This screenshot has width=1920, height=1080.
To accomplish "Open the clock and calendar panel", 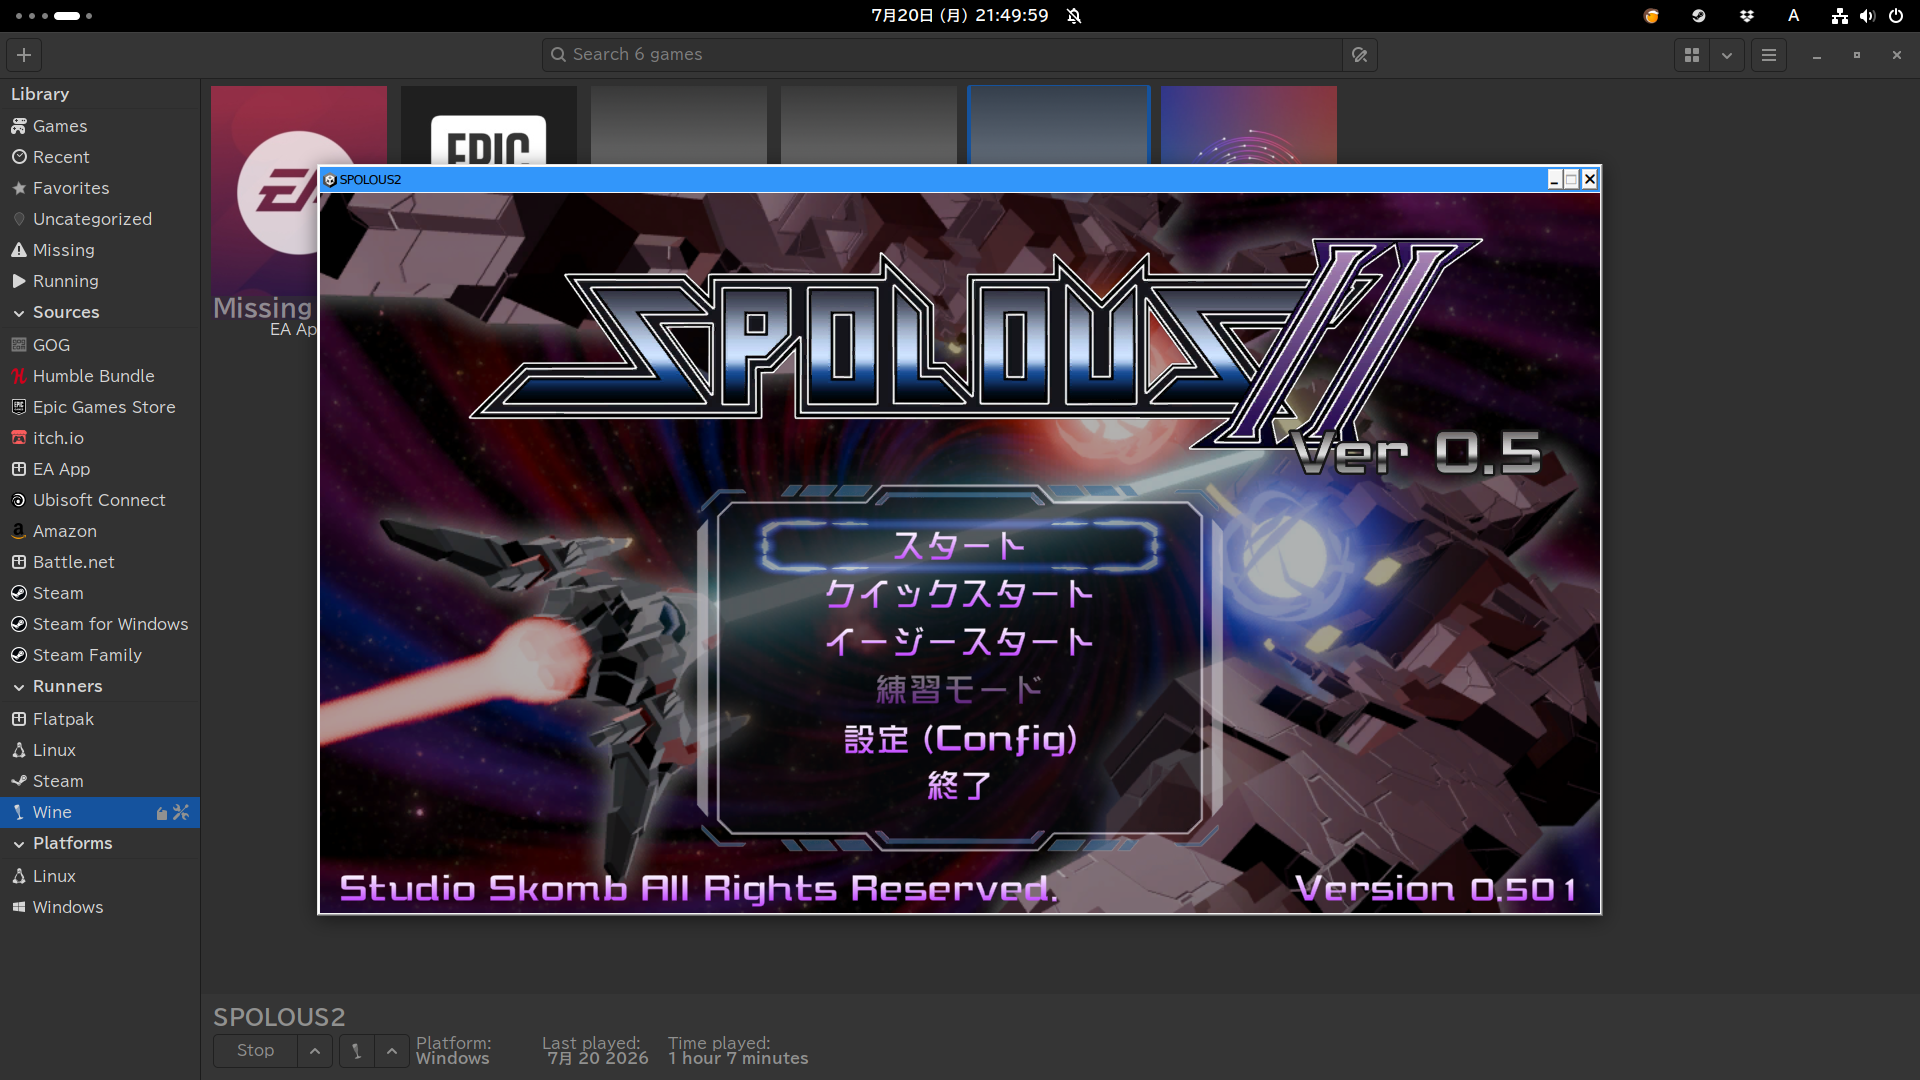I will click(x=959, y=16).
